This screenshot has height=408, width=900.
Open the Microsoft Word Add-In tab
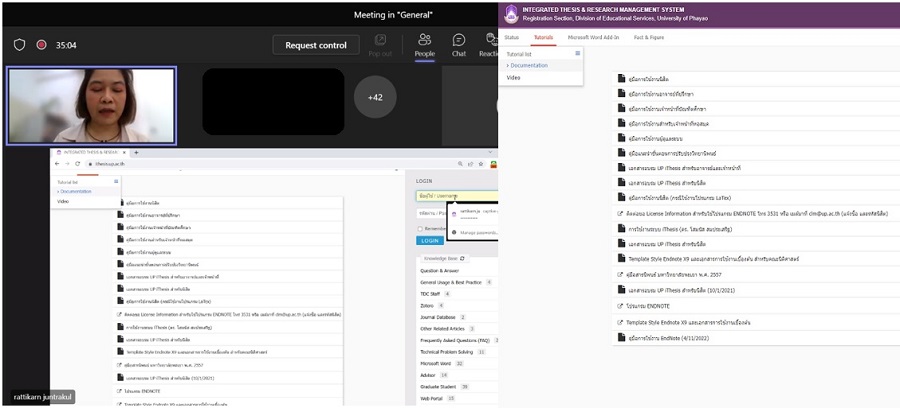point(593,37)
